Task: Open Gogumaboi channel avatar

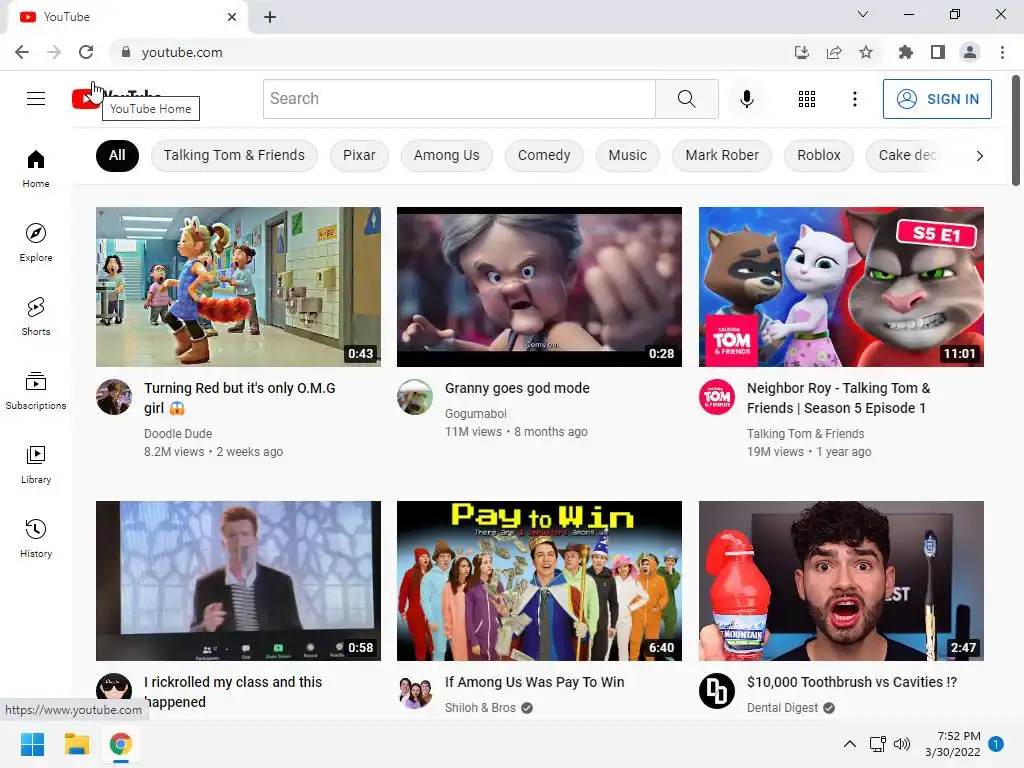Action: (415, 397)
